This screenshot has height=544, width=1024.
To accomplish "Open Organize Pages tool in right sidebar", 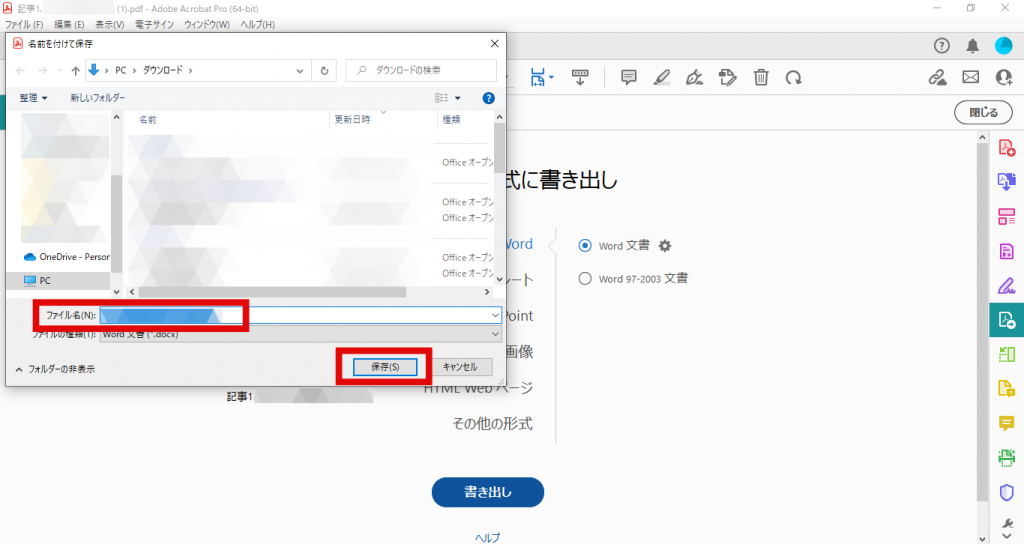I will click(1006, 217).
